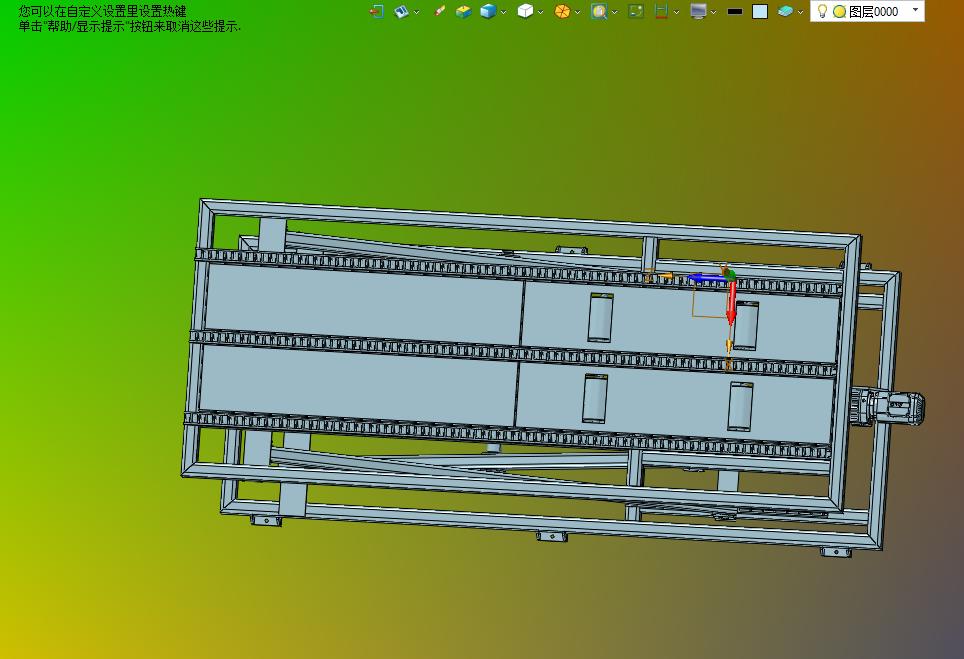The height and width of the screenshot is (659, 964).
Task: Click the white cube view-orientation icon
Action: (x=525, y=11)
